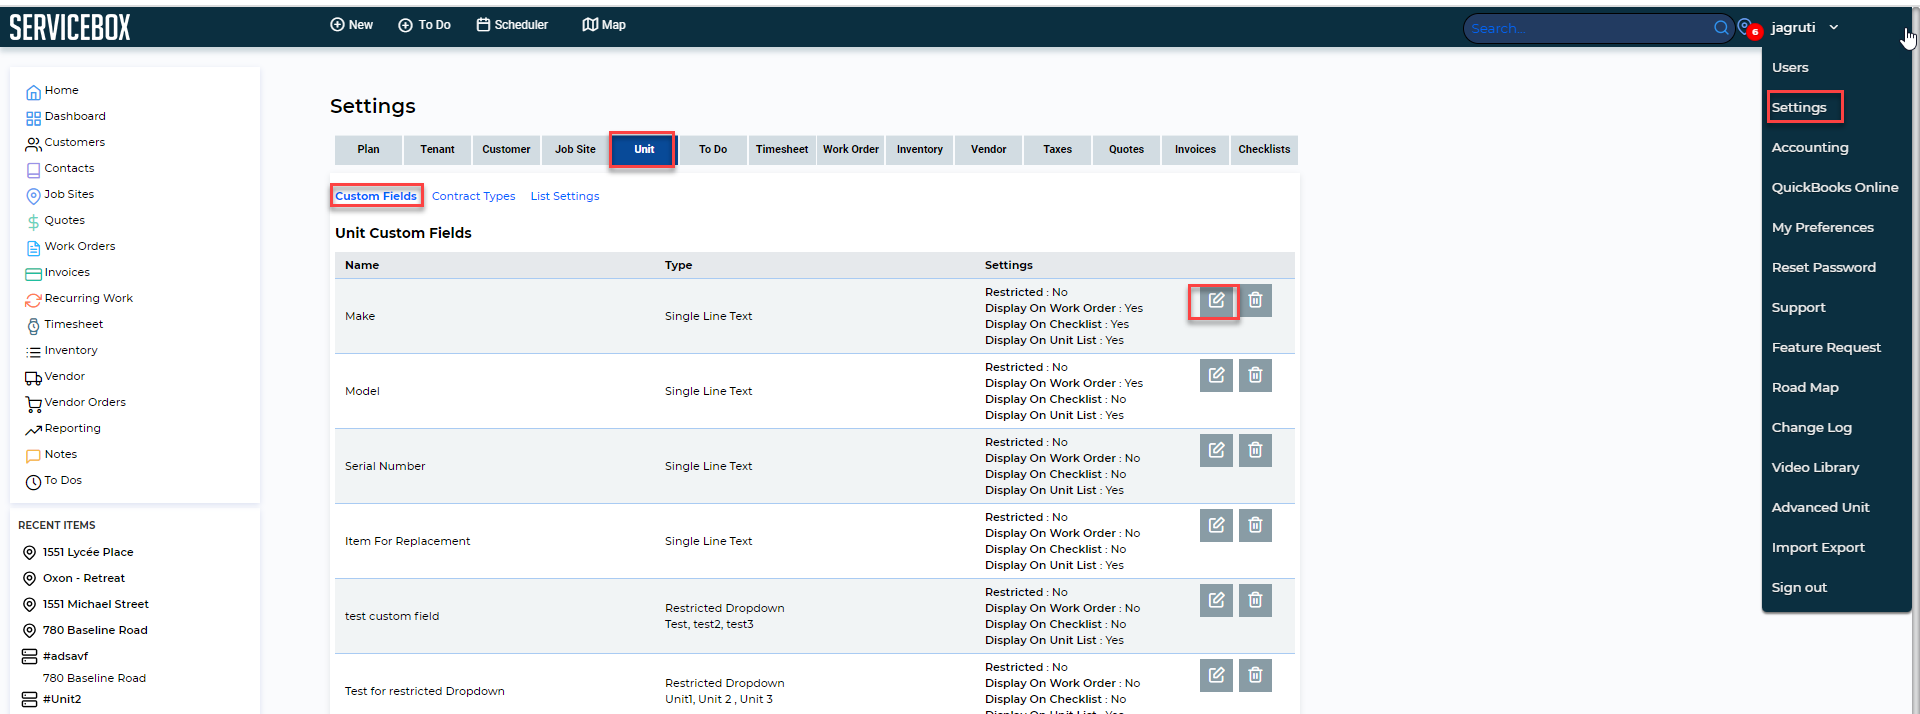
Task: Select the Unit settings tab
Action: [x=644, y=150]
